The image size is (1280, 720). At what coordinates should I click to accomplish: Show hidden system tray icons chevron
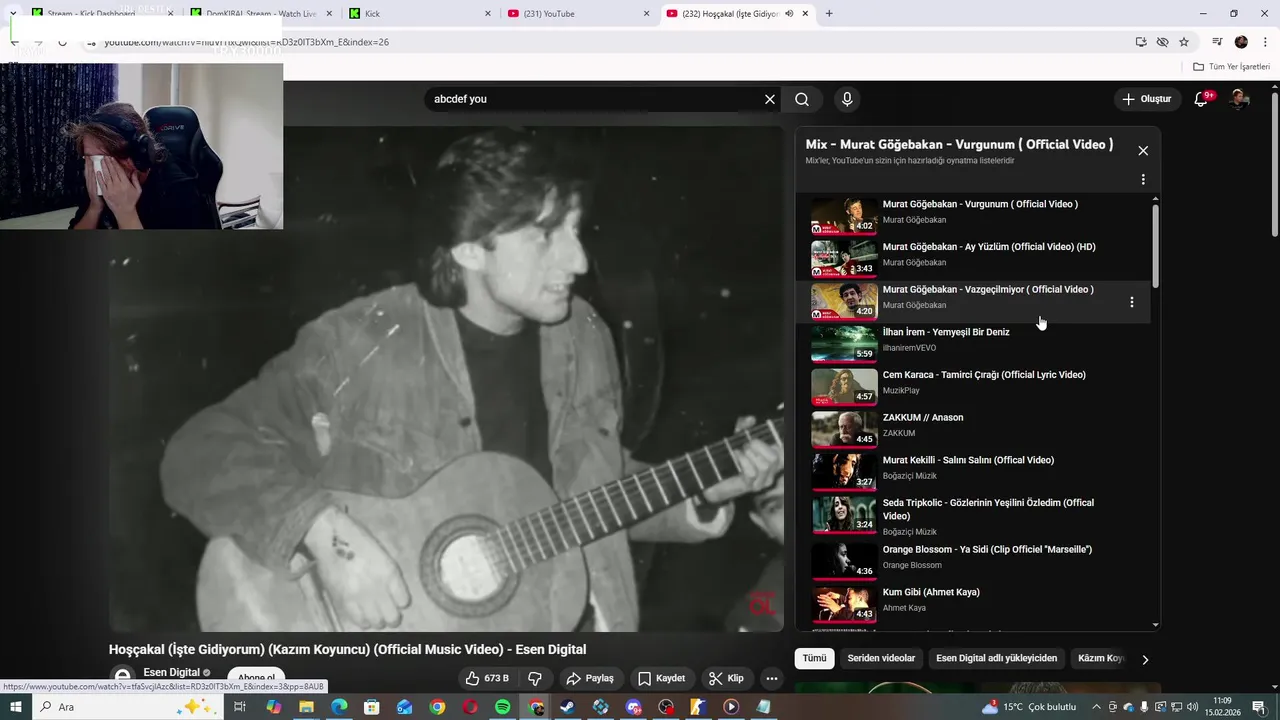(x=1097, y=707)
